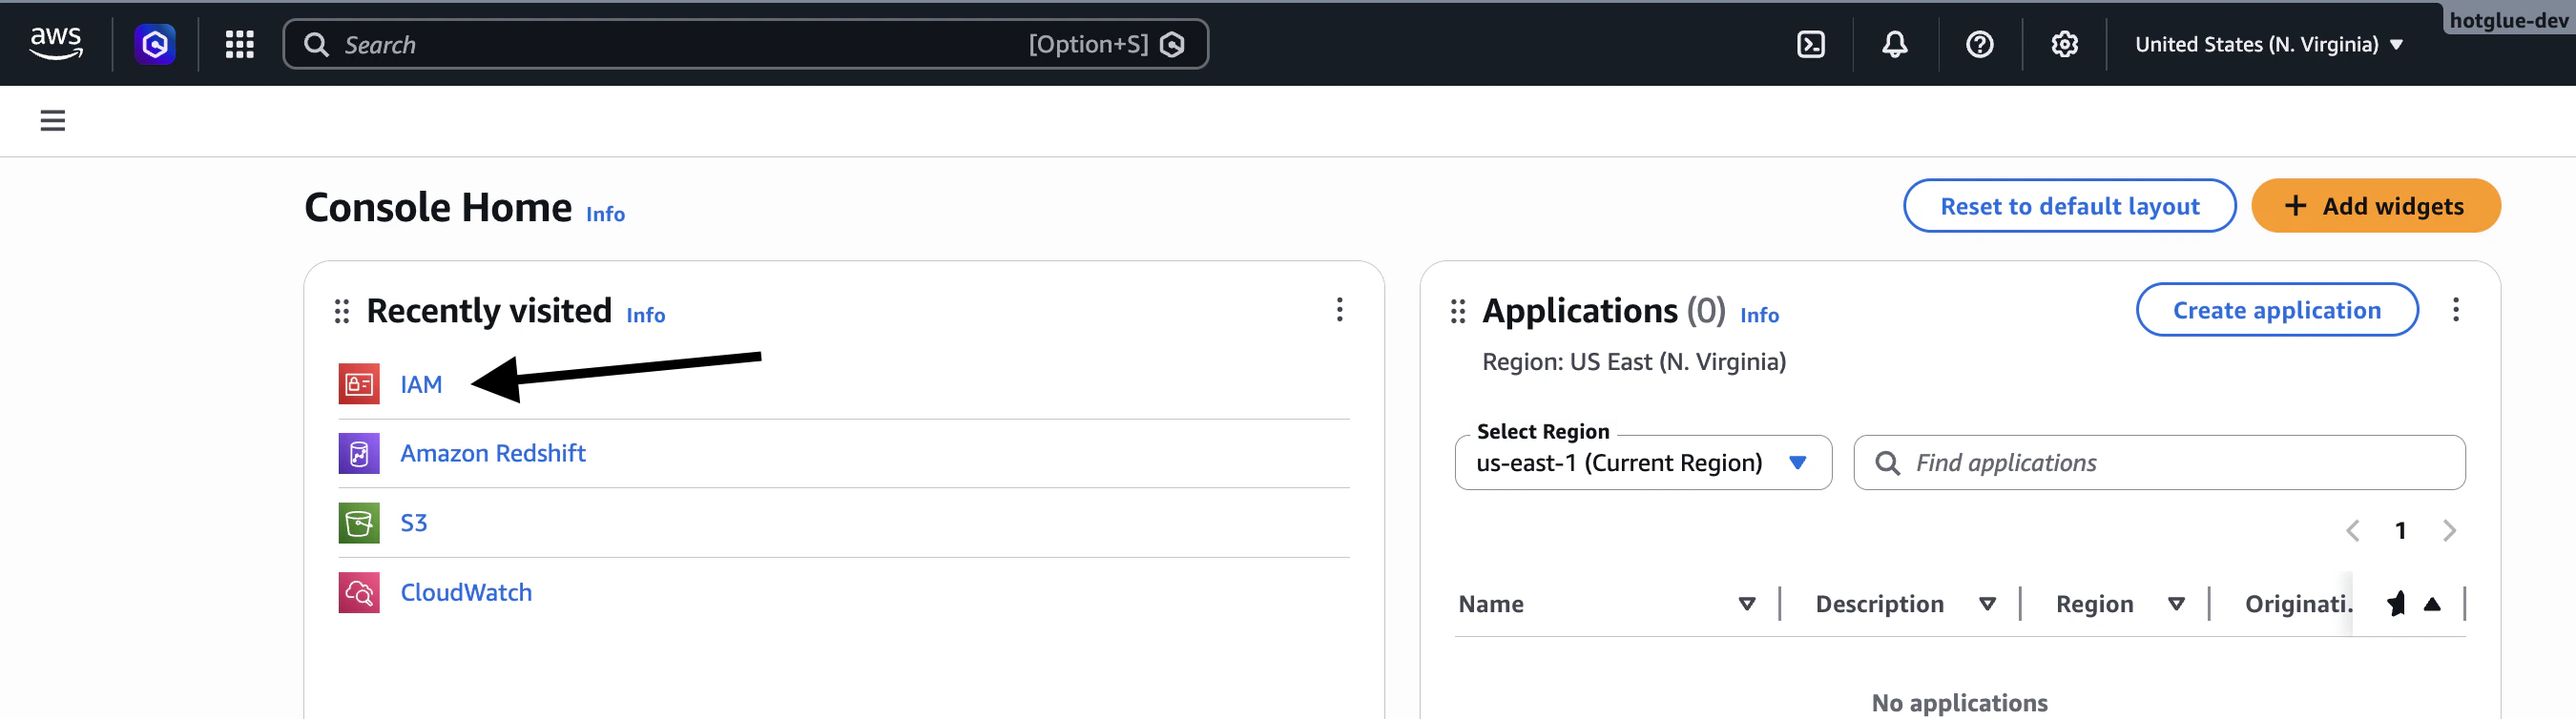Click the IAM service icon
This screenshot has width=2576, height=719.
click(359, 384)
